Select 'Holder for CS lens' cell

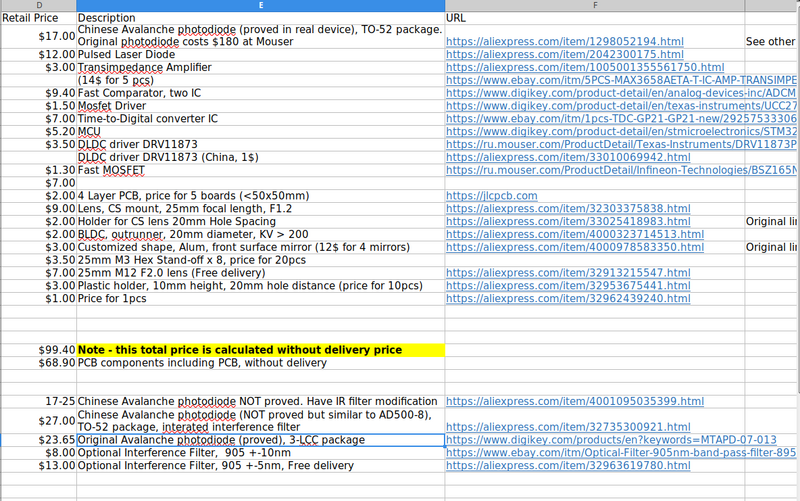[261, 221]
